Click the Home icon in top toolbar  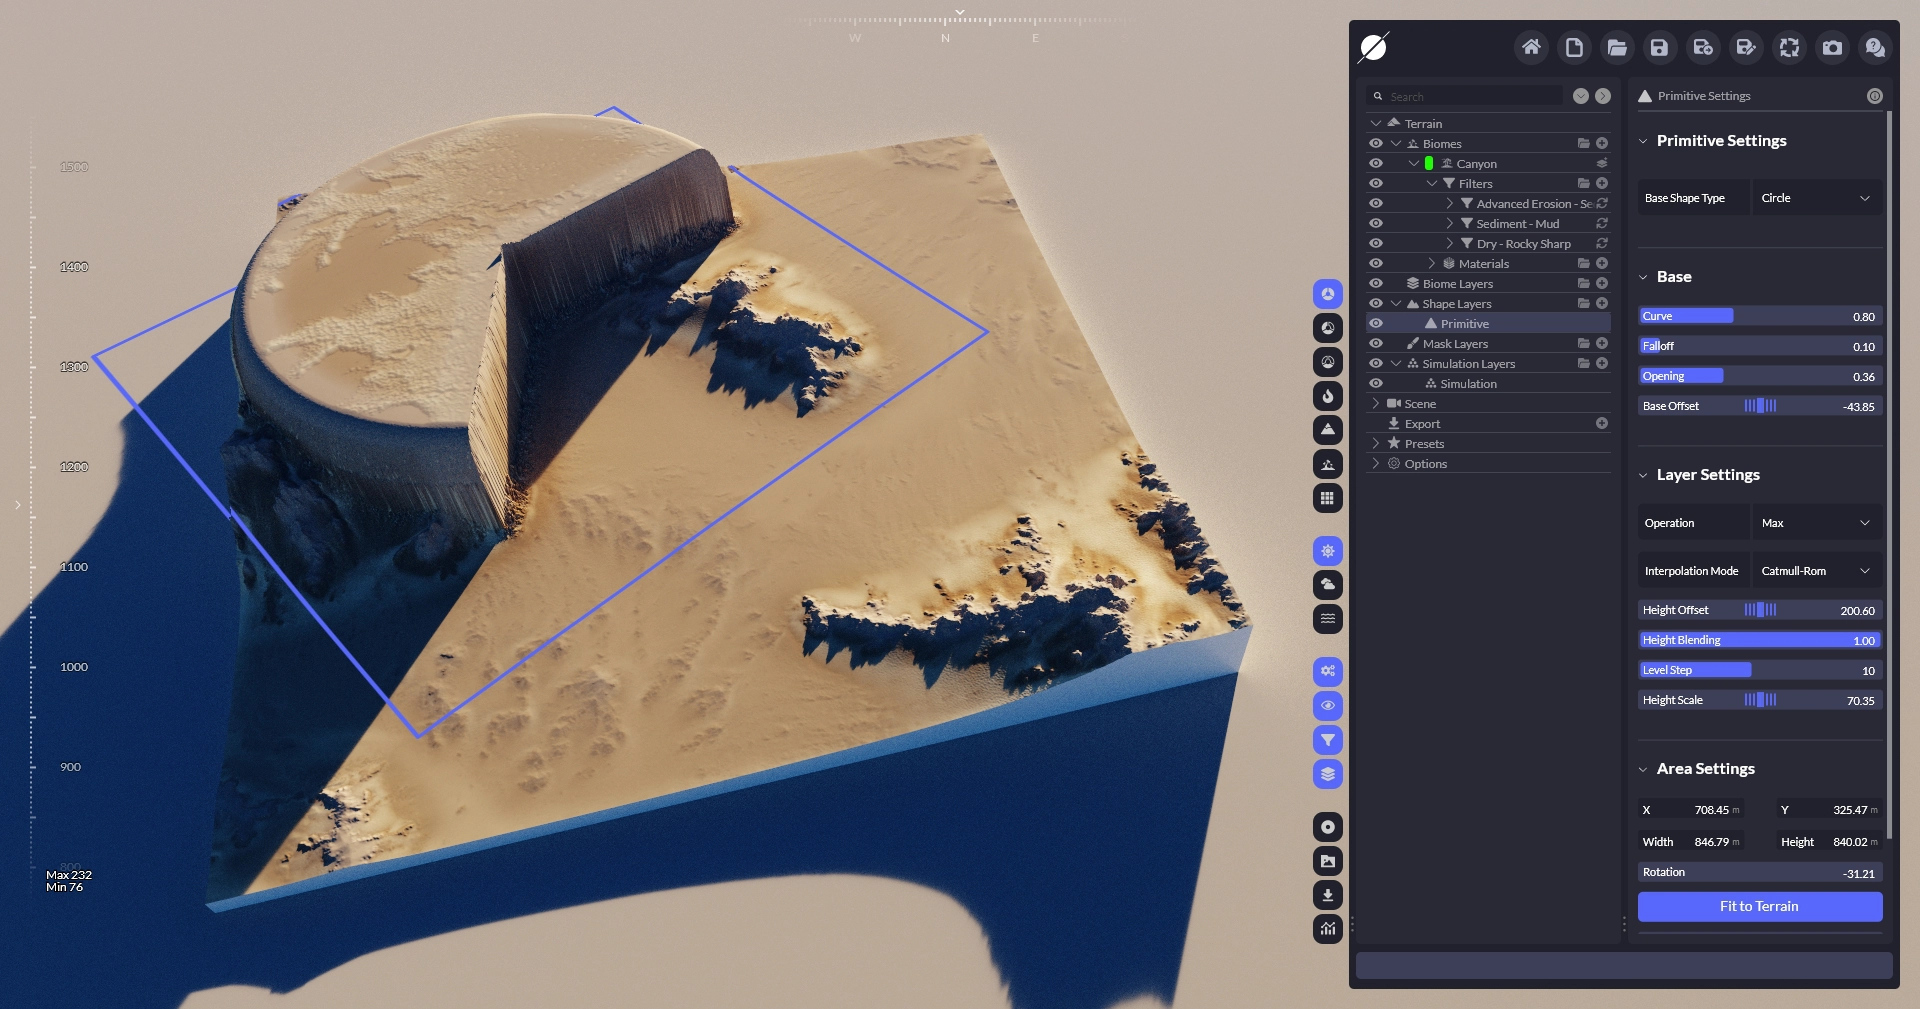click(1531, 47)
